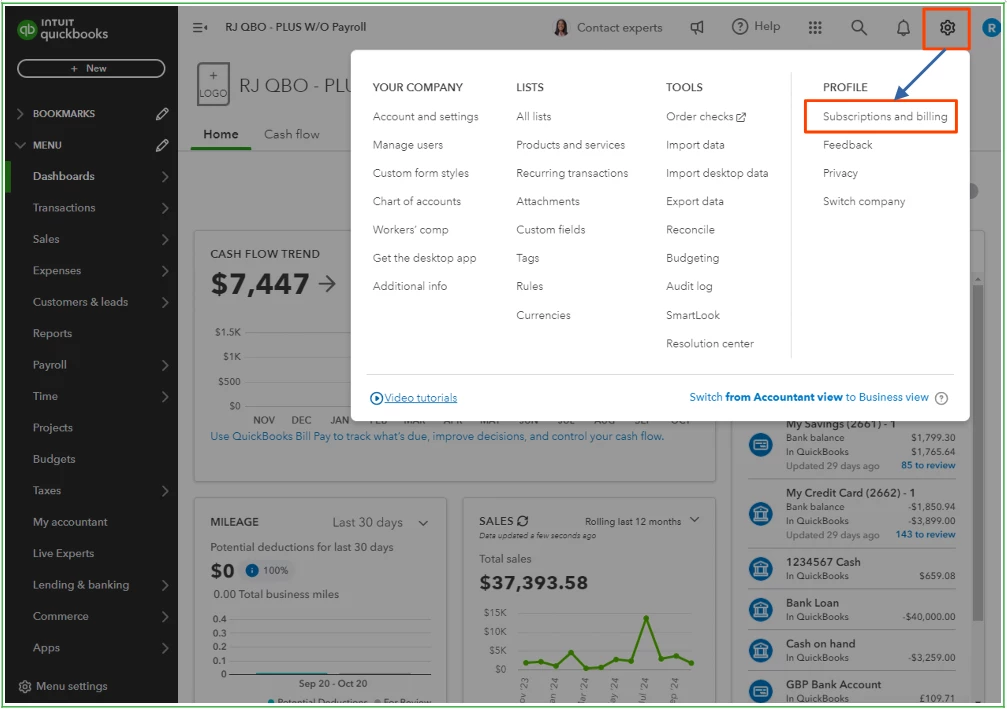The image size is (1007, 709).
Task: Collapse the sidebar with hamburger icon
Action: 200,27
